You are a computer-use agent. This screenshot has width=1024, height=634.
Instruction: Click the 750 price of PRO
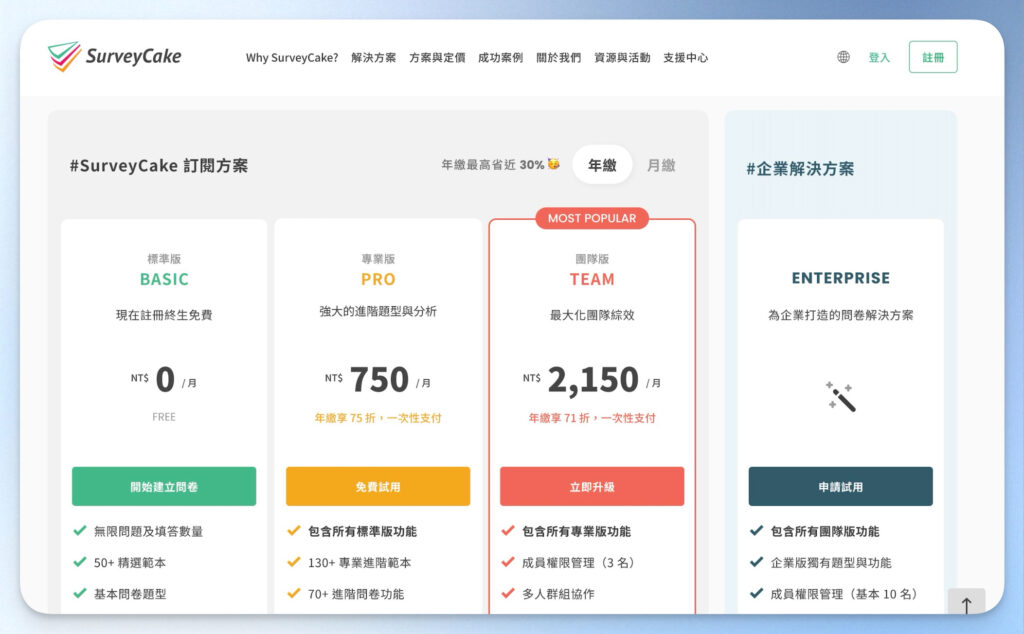click(379, 379)
